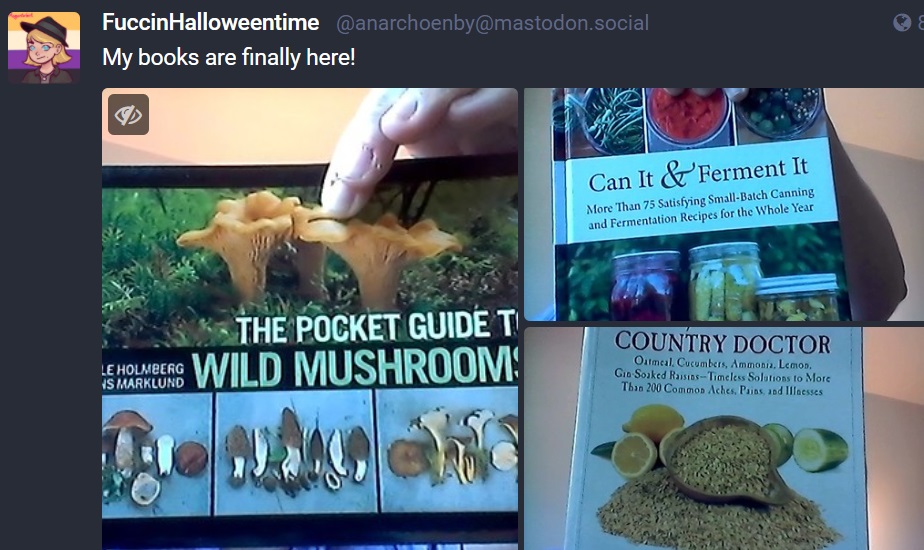Image resolution: width=924 pixels, height=550 pixels.
Task: Open FuccinHalloweentime's avatar picture
Action: [x=44, y=48]
